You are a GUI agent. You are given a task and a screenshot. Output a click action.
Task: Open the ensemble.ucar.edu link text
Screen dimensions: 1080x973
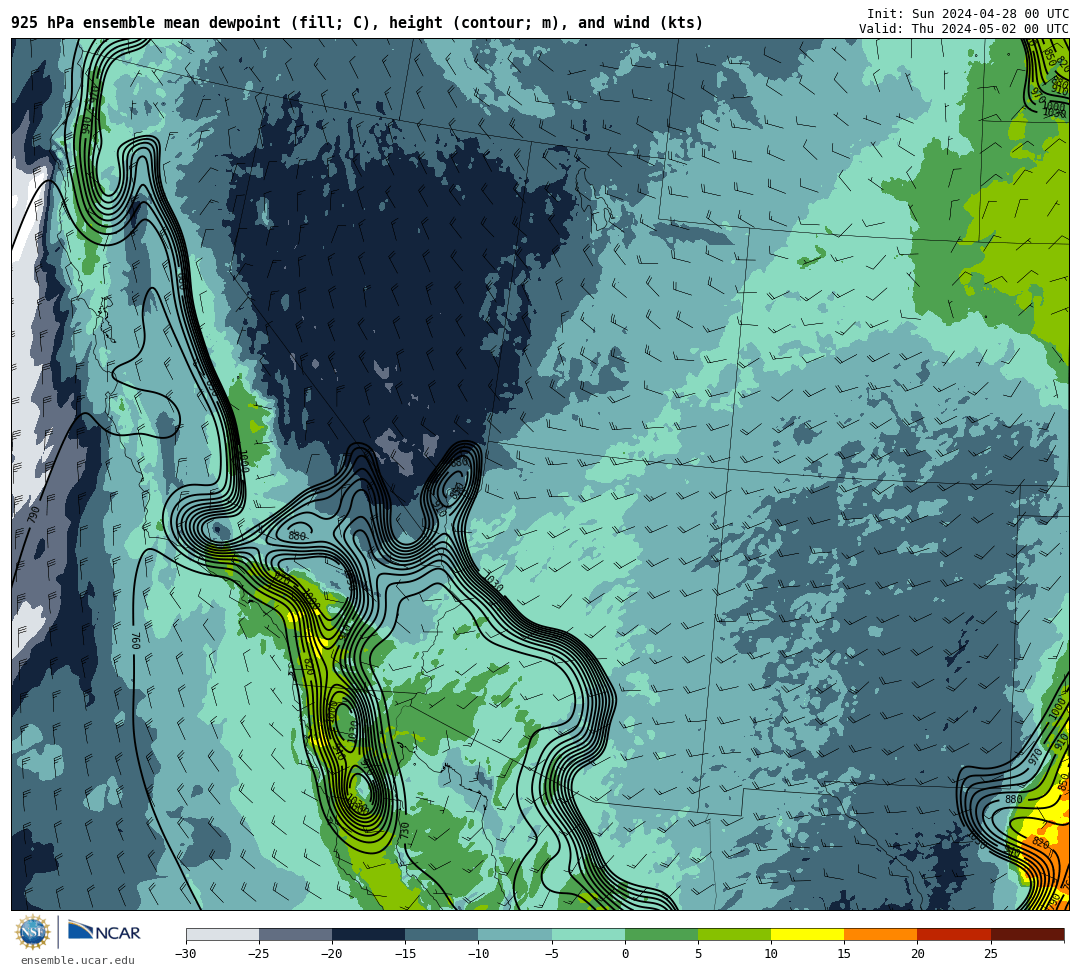78,960
